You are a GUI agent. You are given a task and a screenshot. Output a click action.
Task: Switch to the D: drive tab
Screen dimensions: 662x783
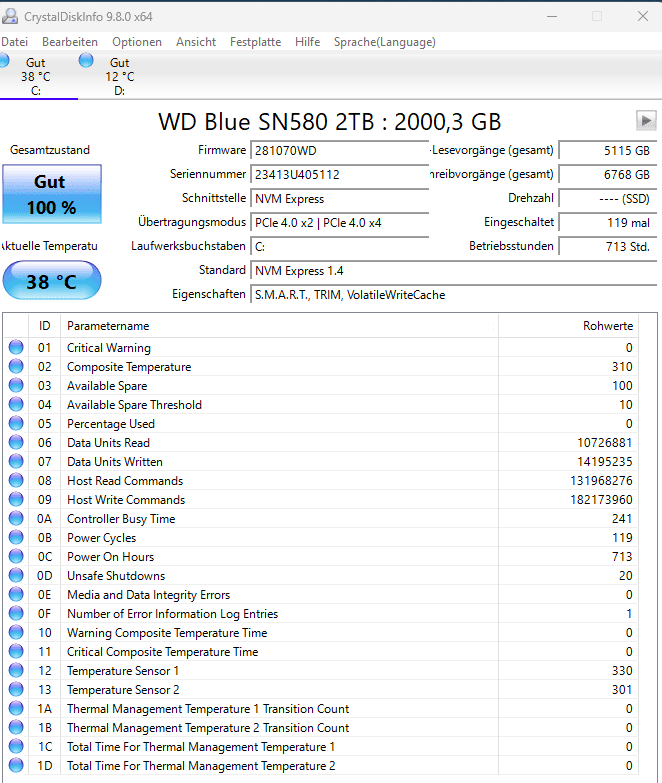coord(119,76)
